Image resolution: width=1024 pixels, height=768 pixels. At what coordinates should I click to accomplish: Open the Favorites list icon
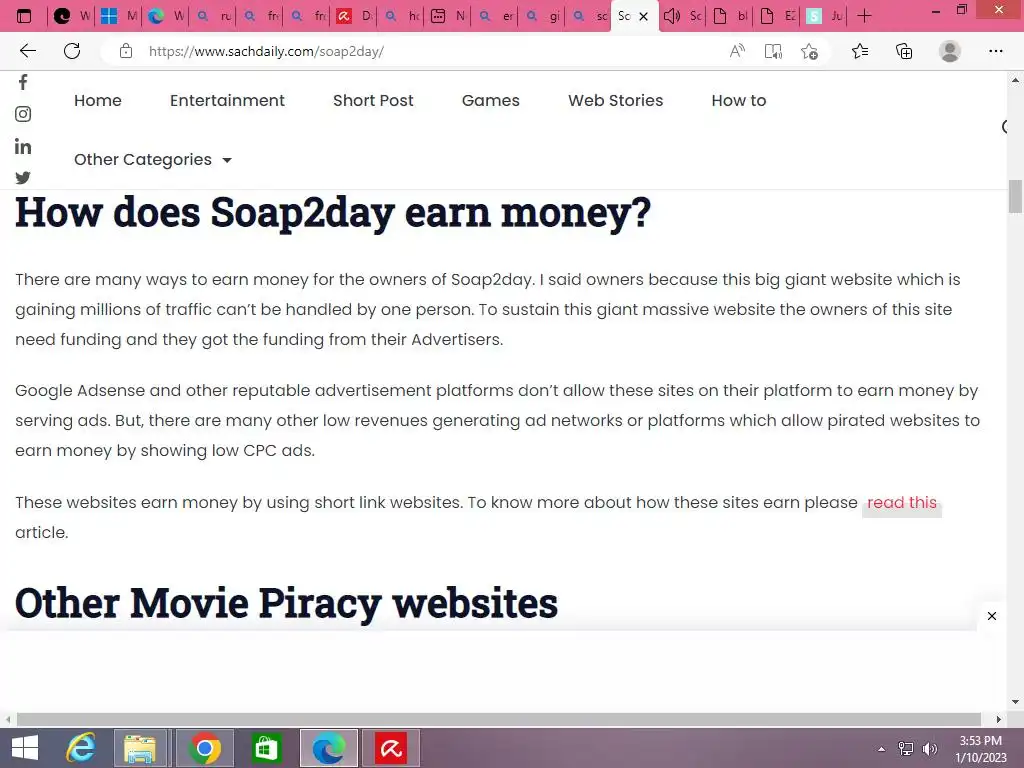click(860, 51)
